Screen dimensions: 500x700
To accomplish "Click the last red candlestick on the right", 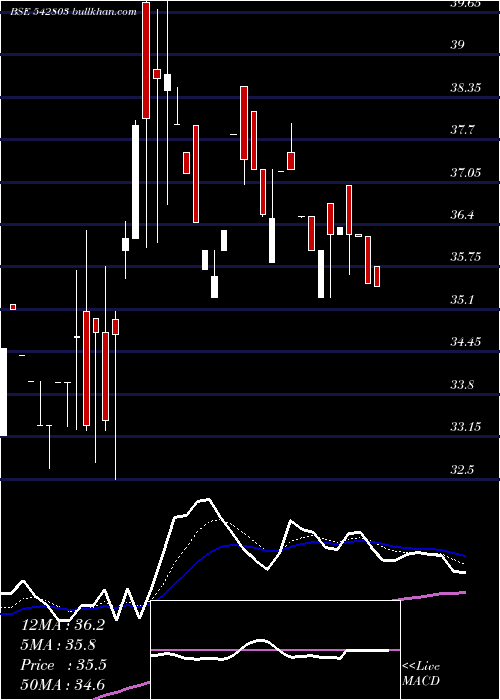I will point(377,276).
